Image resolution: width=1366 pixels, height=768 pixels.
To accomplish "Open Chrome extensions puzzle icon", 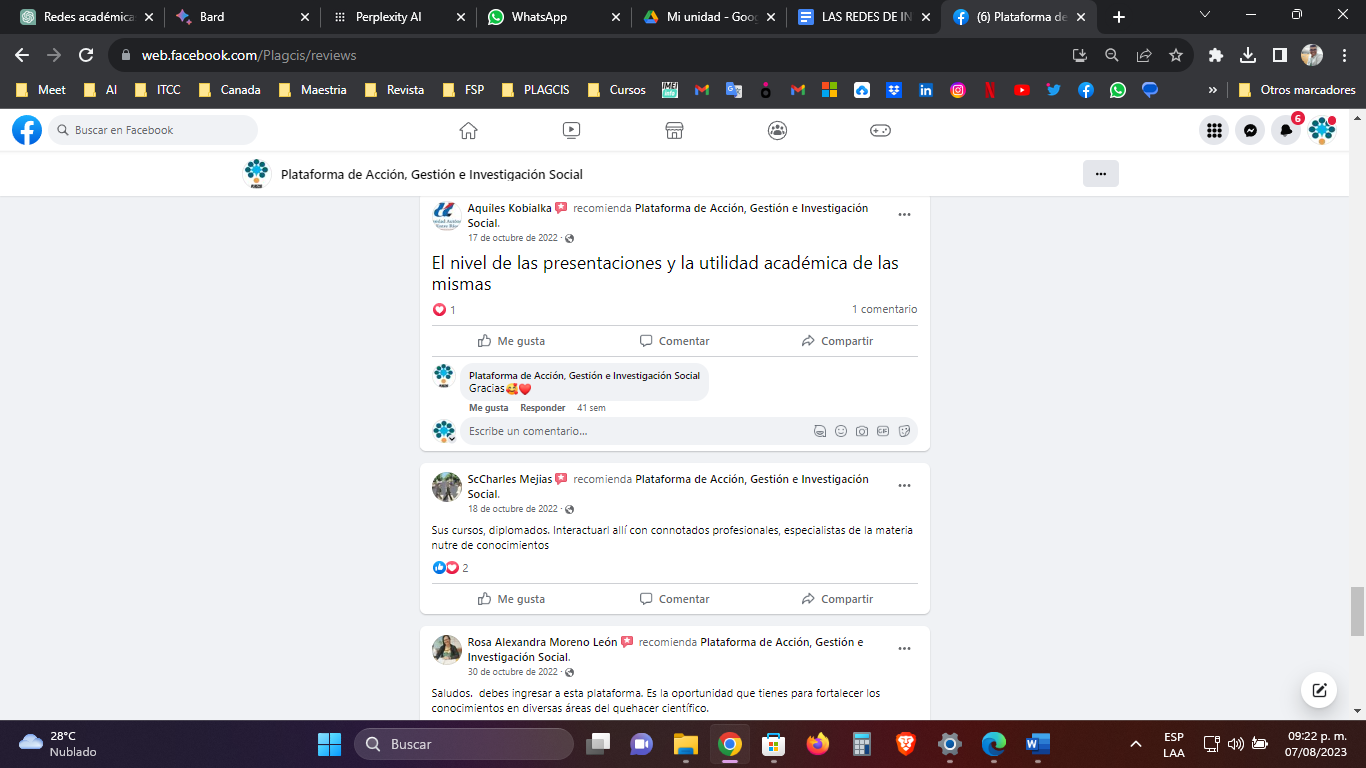I will click(1216, 55).
